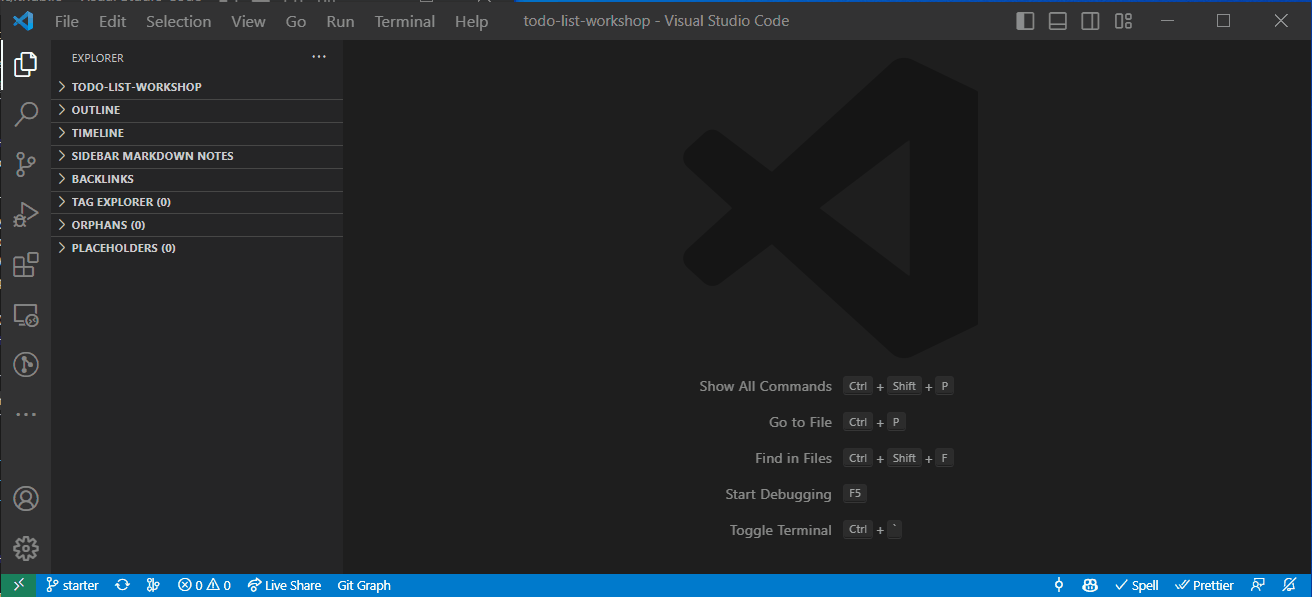
Task: Open Git Graph from the status bar
Action: coord(364,585)
